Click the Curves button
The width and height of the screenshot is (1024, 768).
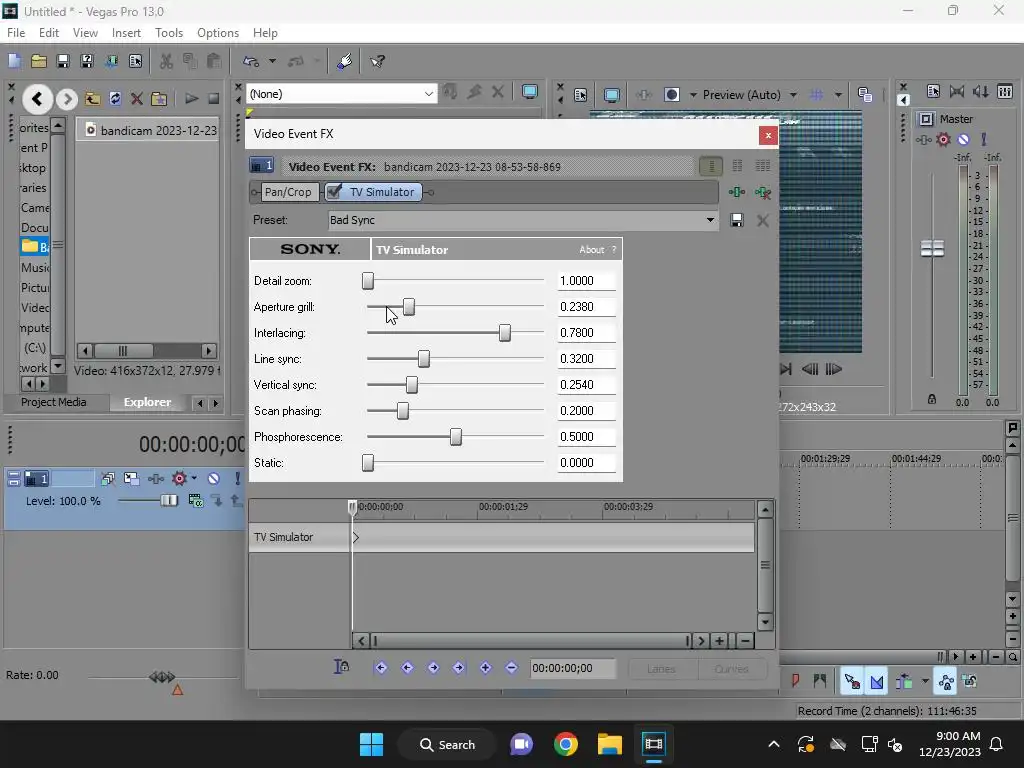point(731,669)
